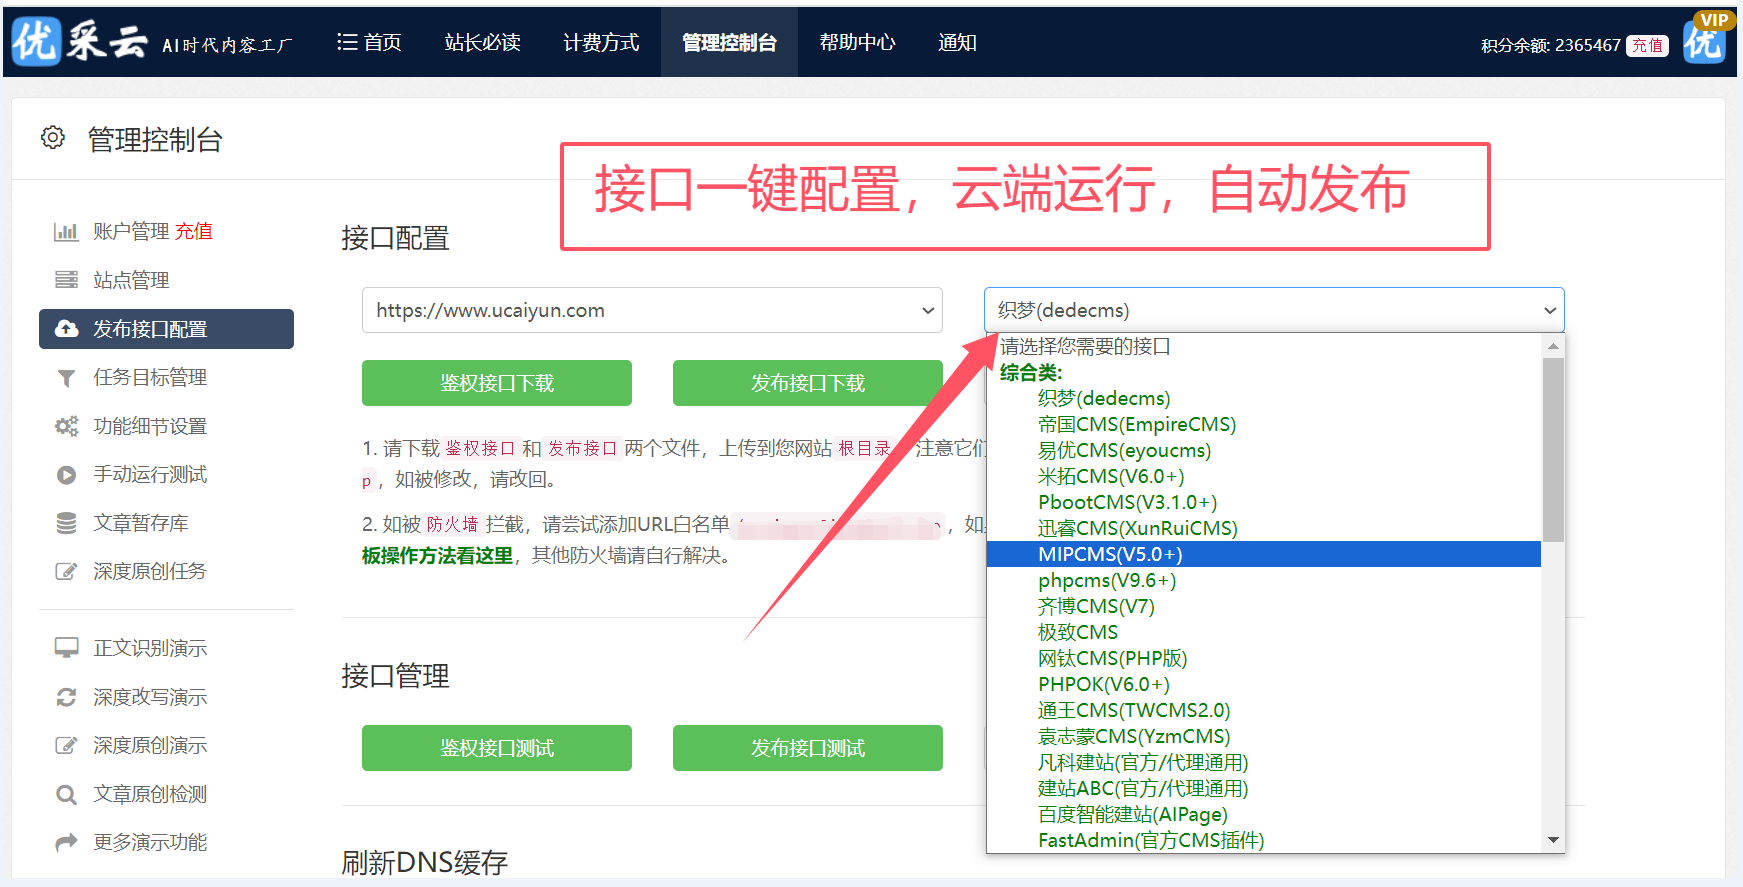Click the VIP user avatar icon
The width and height of the screenshot is (1743, 887).
click(x=1705, y=40)
